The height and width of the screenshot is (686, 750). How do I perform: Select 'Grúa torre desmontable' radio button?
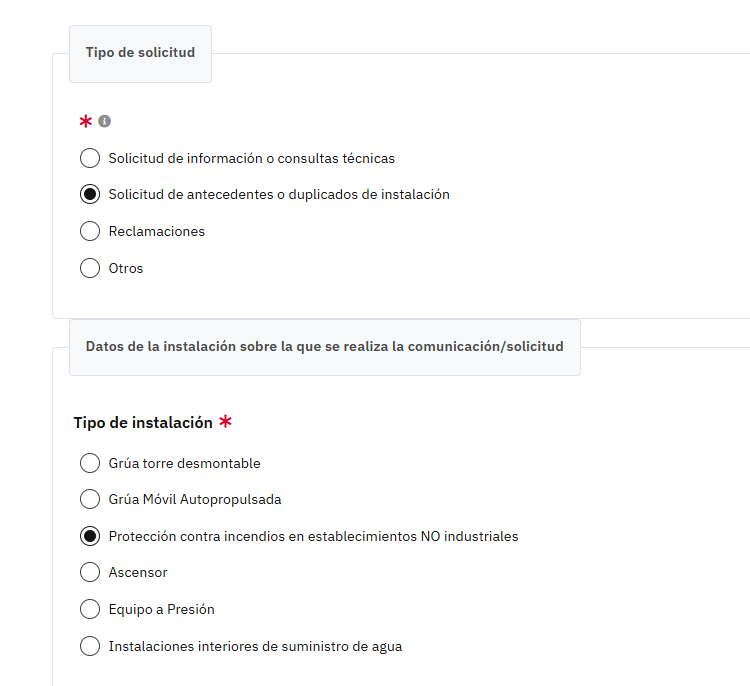[90, 463]
